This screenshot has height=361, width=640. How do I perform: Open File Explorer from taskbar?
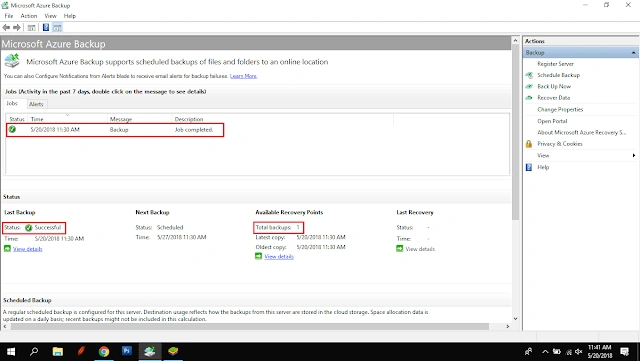pos(58,351)
